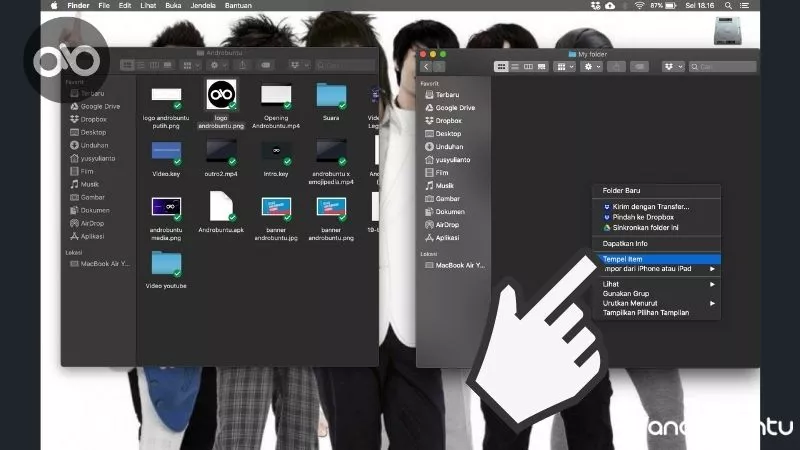Screen dimensions: 800x450
Task: Choose Tampilkan Pilihan Tampilan from context menu
Action: point(657,313)
